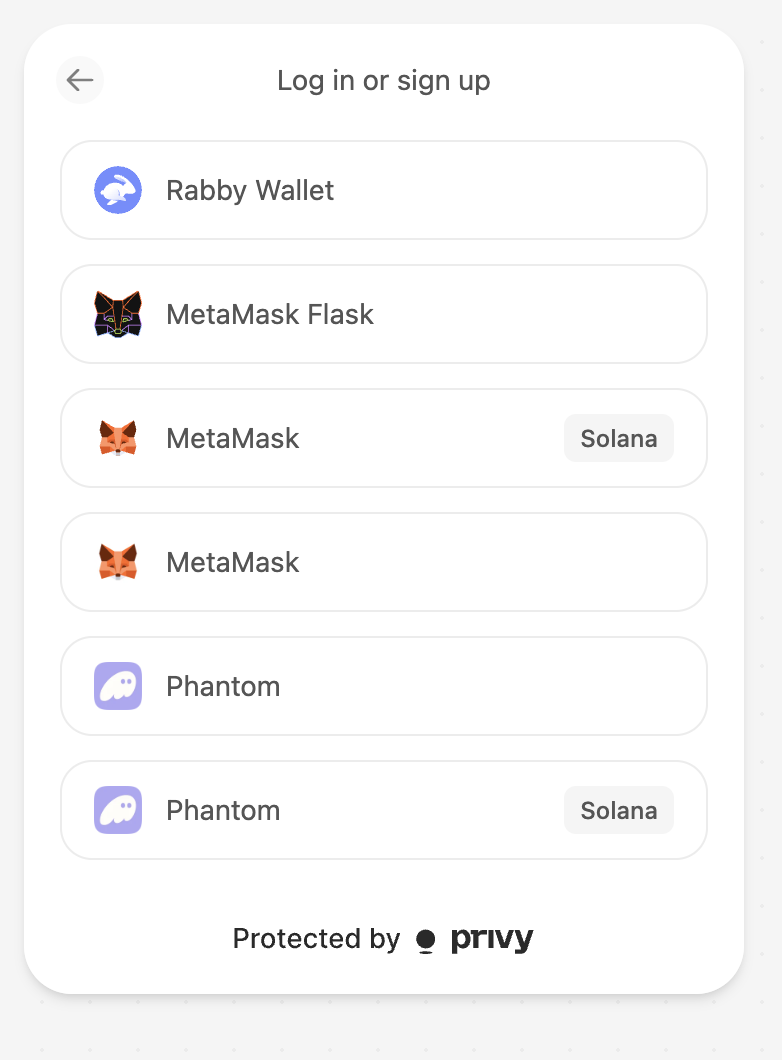This screenshot has width=782, height=1060.
Task: Select the MetaMask label in the row with no tag
Action: pos(233,562)
